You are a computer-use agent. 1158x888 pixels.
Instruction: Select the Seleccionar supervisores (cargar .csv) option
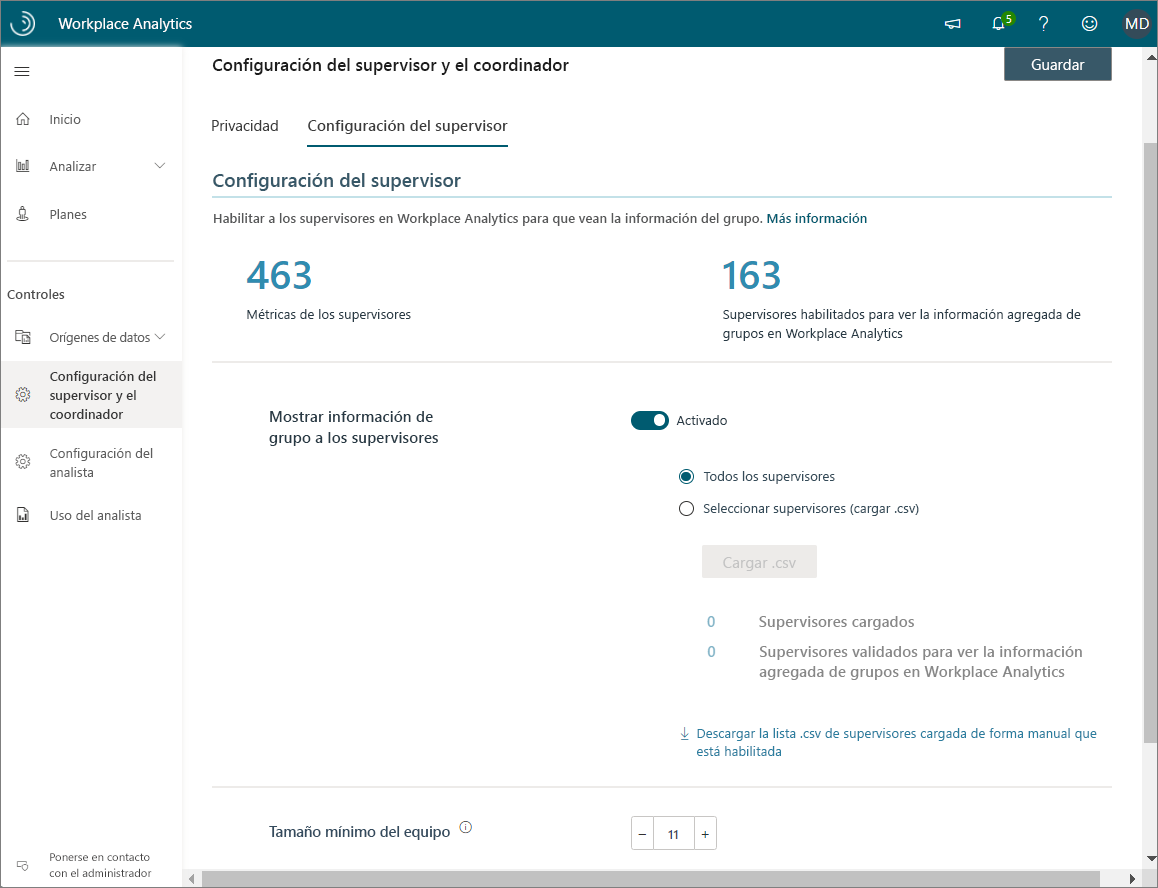686,508
